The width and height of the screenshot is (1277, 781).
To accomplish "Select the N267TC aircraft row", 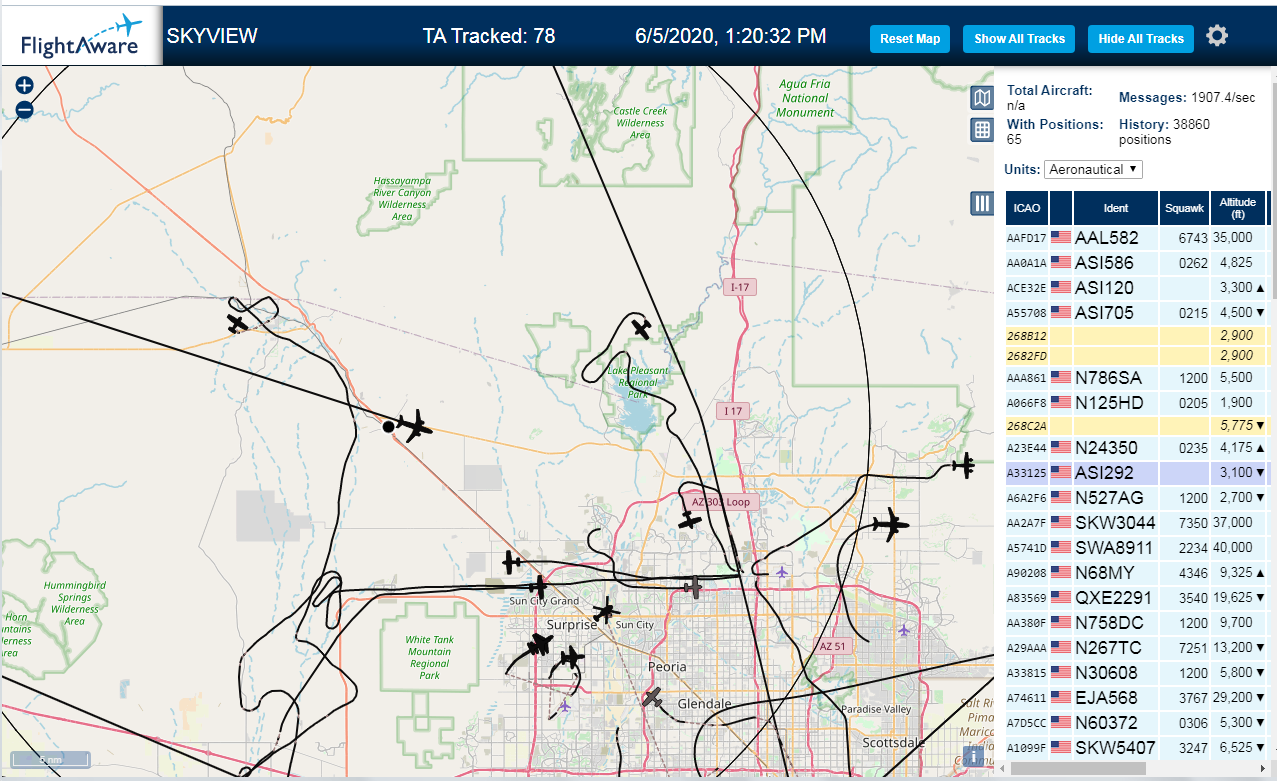I will click(x=1139, y=648).
